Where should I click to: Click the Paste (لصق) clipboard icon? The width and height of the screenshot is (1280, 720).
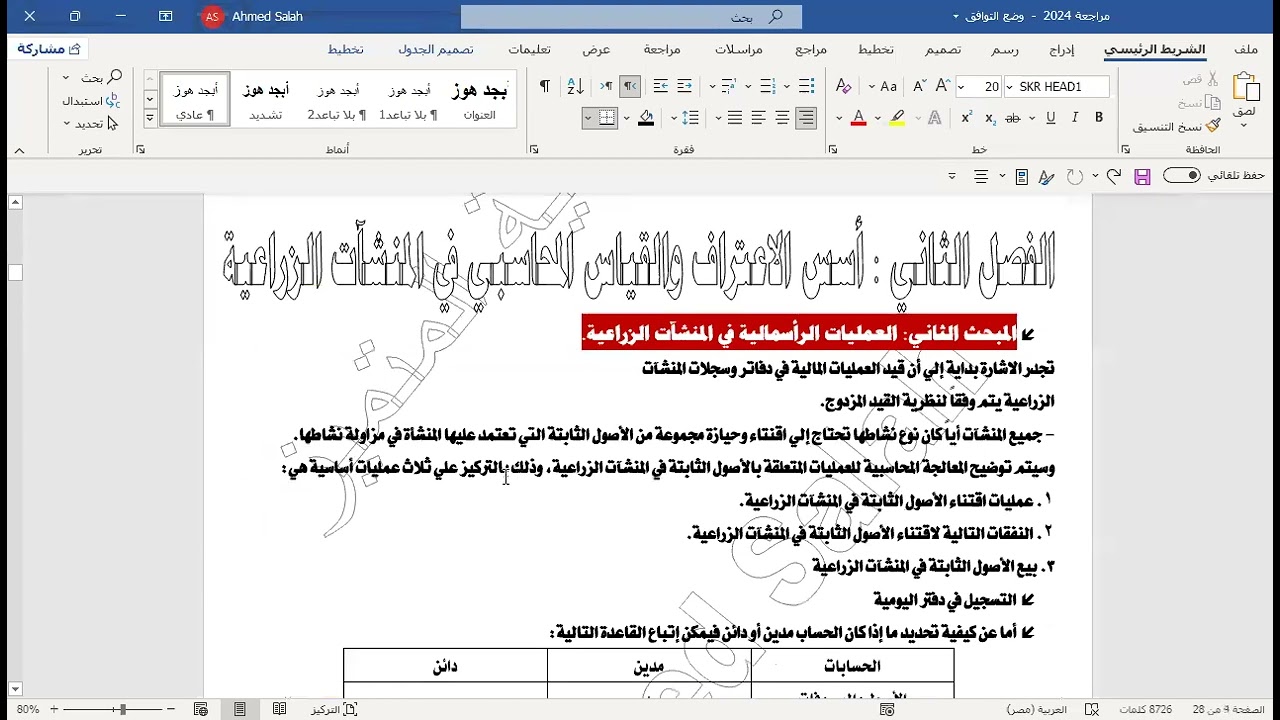pos(1244,88)
